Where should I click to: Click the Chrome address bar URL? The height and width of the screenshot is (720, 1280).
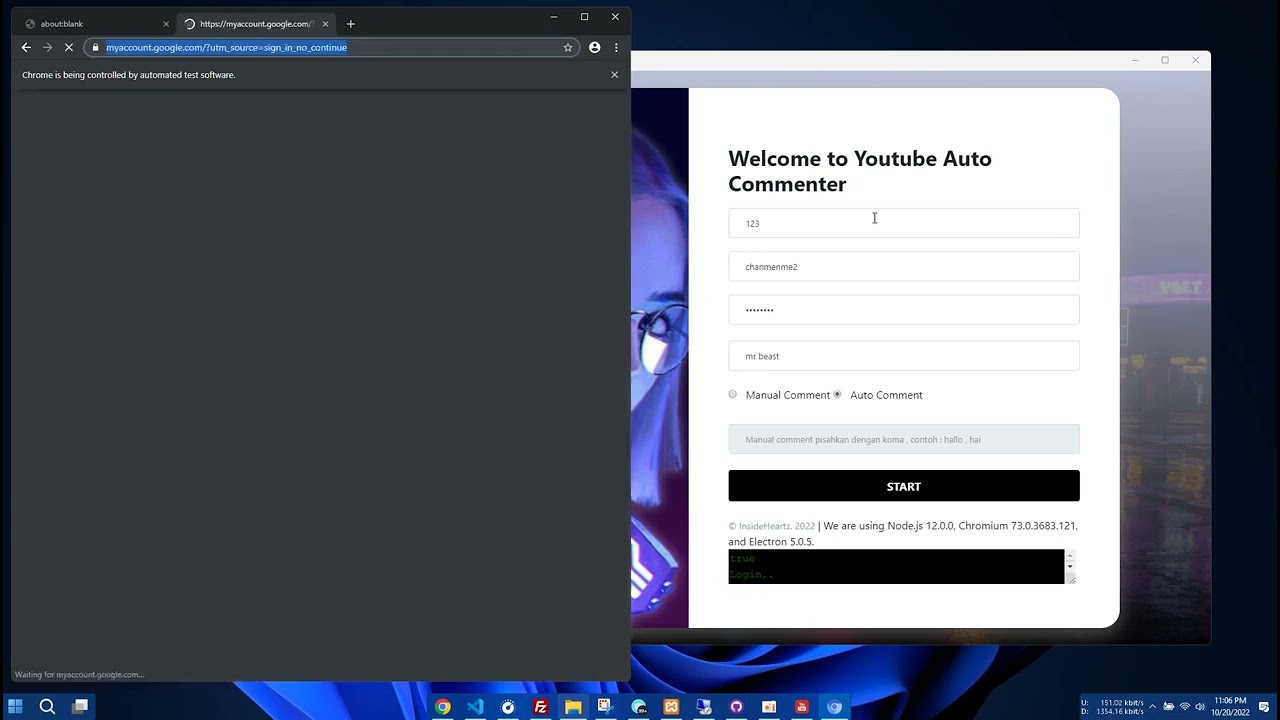coord(227,47)
